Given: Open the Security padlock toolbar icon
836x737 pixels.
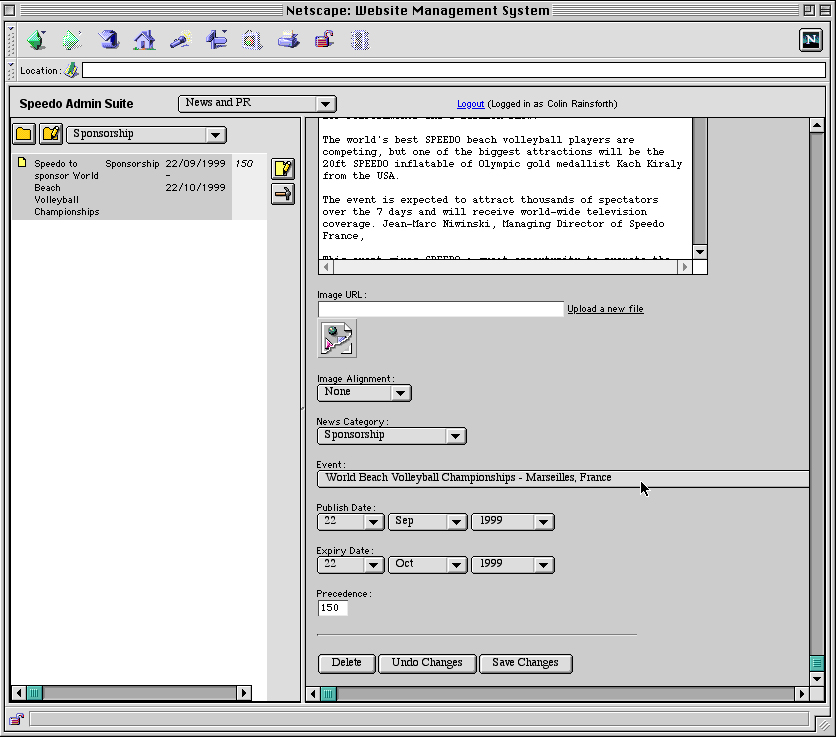Looking at the screenshot, I should coord(324,40).
